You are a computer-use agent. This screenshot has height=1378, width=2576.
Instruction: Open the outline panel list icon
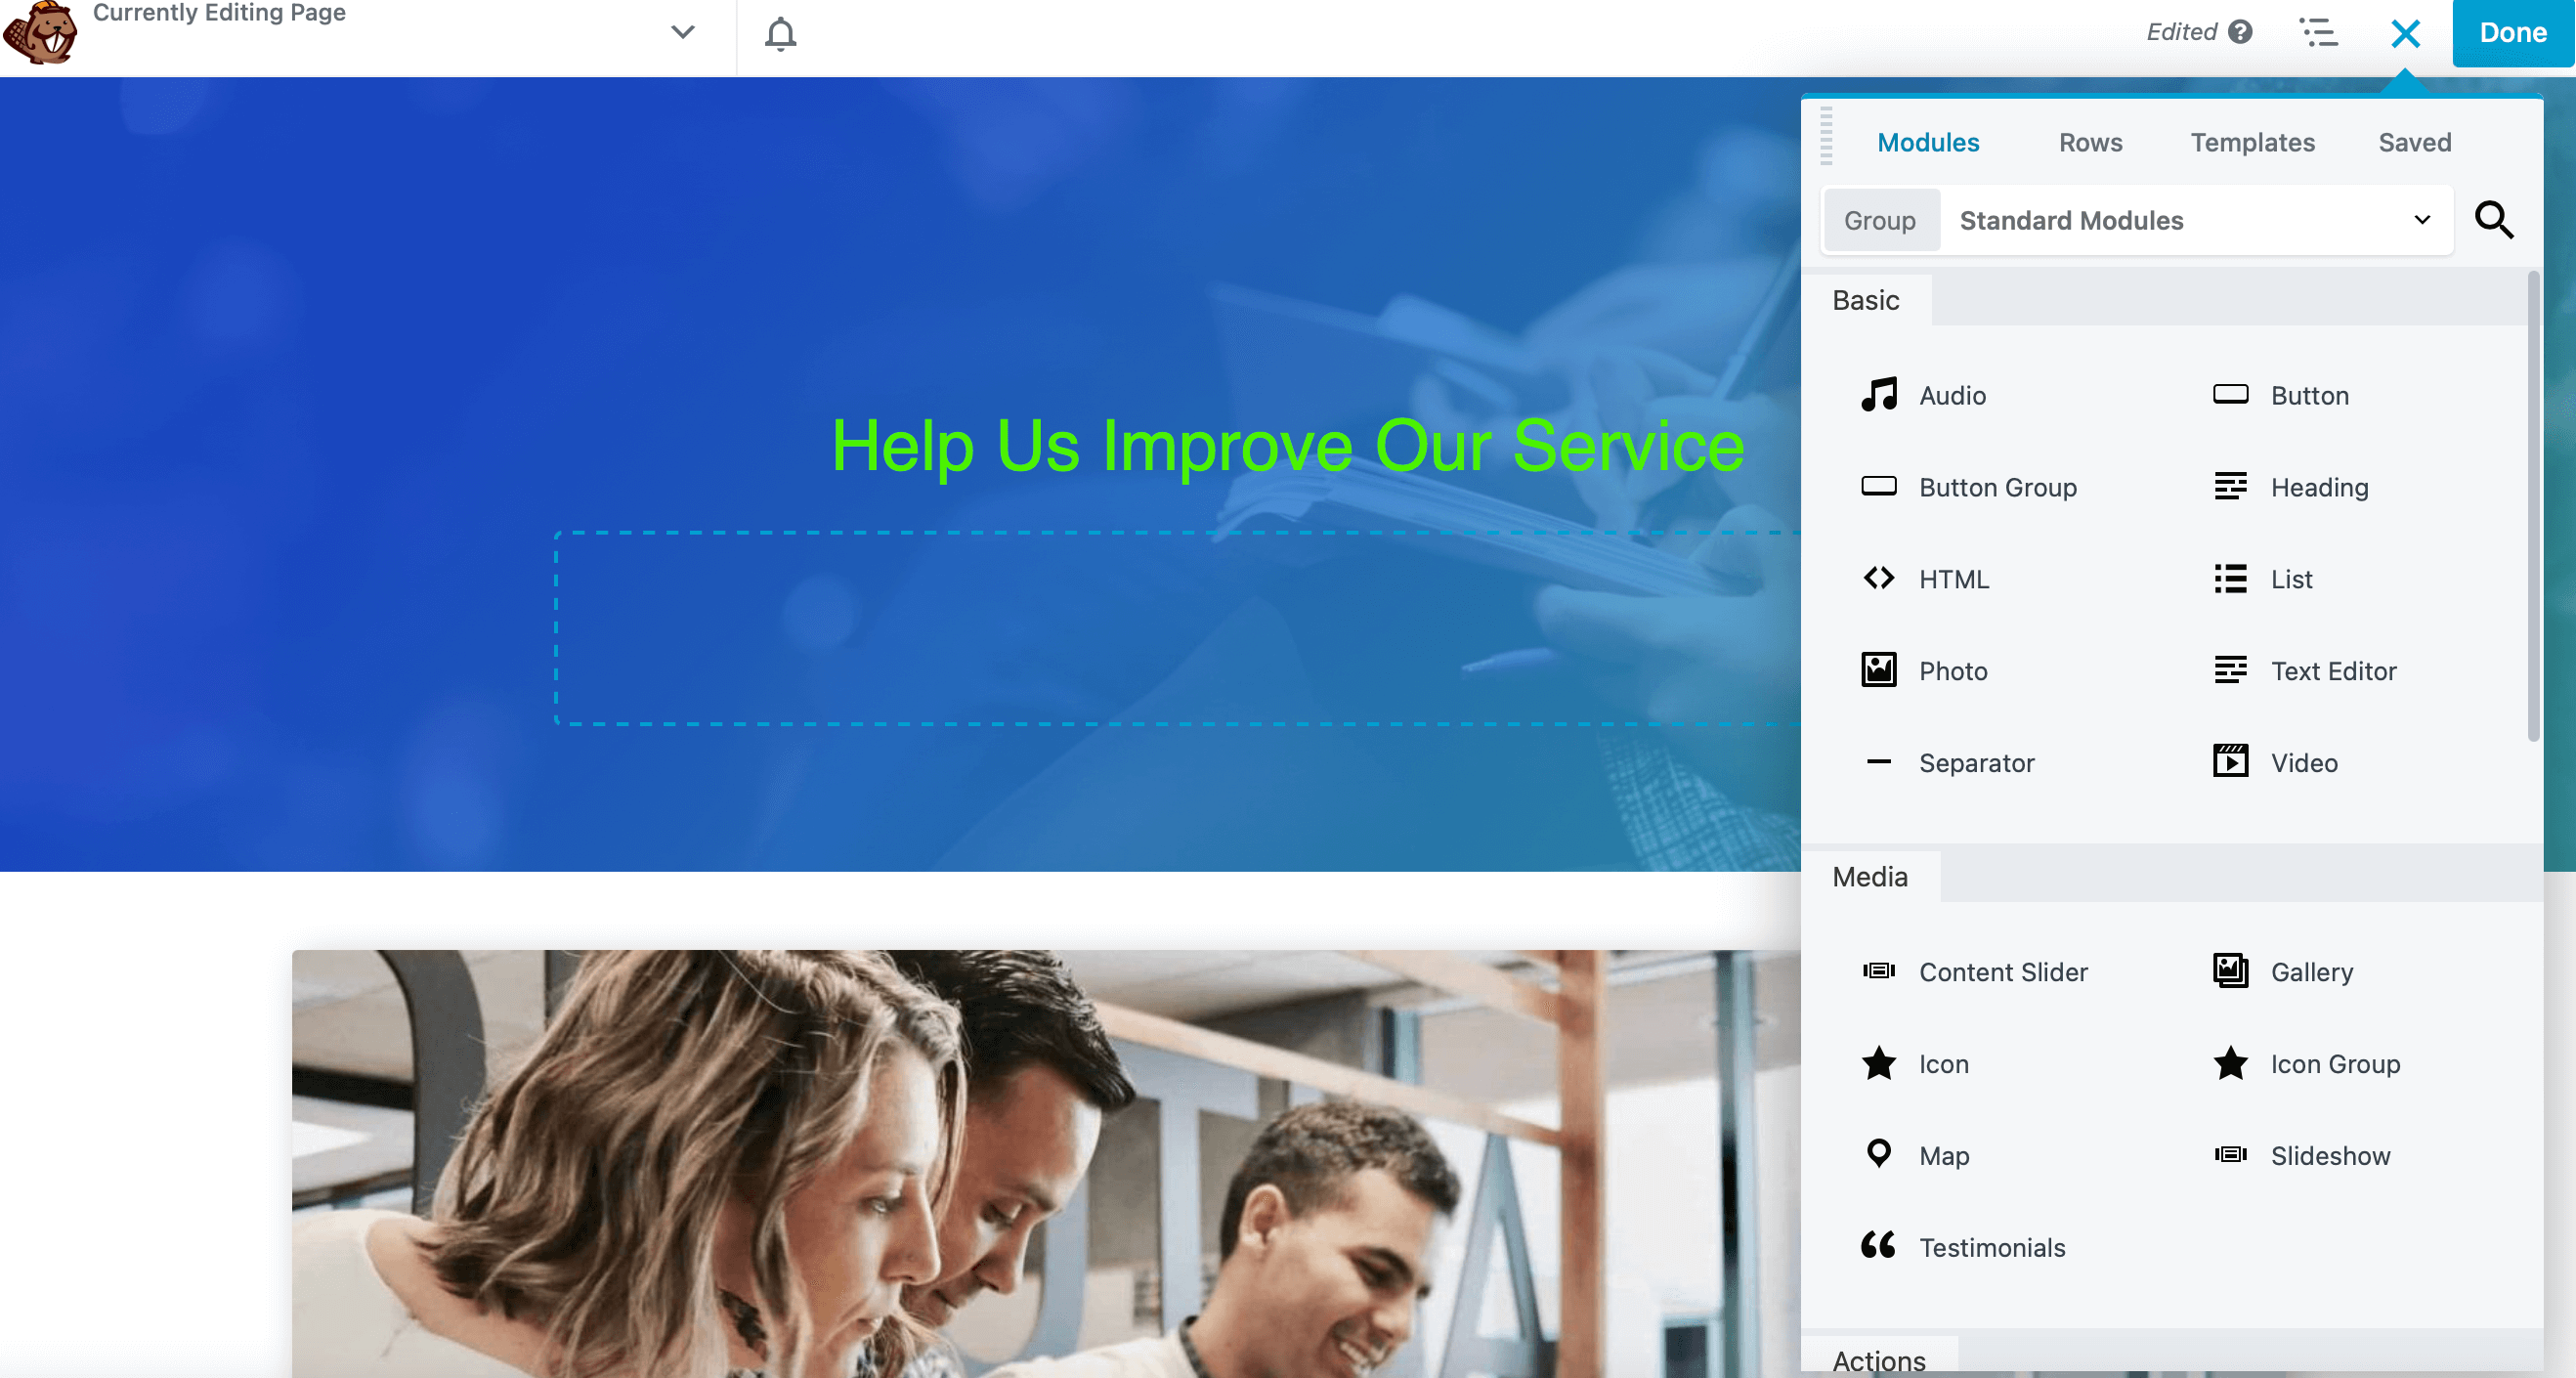point(2318,32)
